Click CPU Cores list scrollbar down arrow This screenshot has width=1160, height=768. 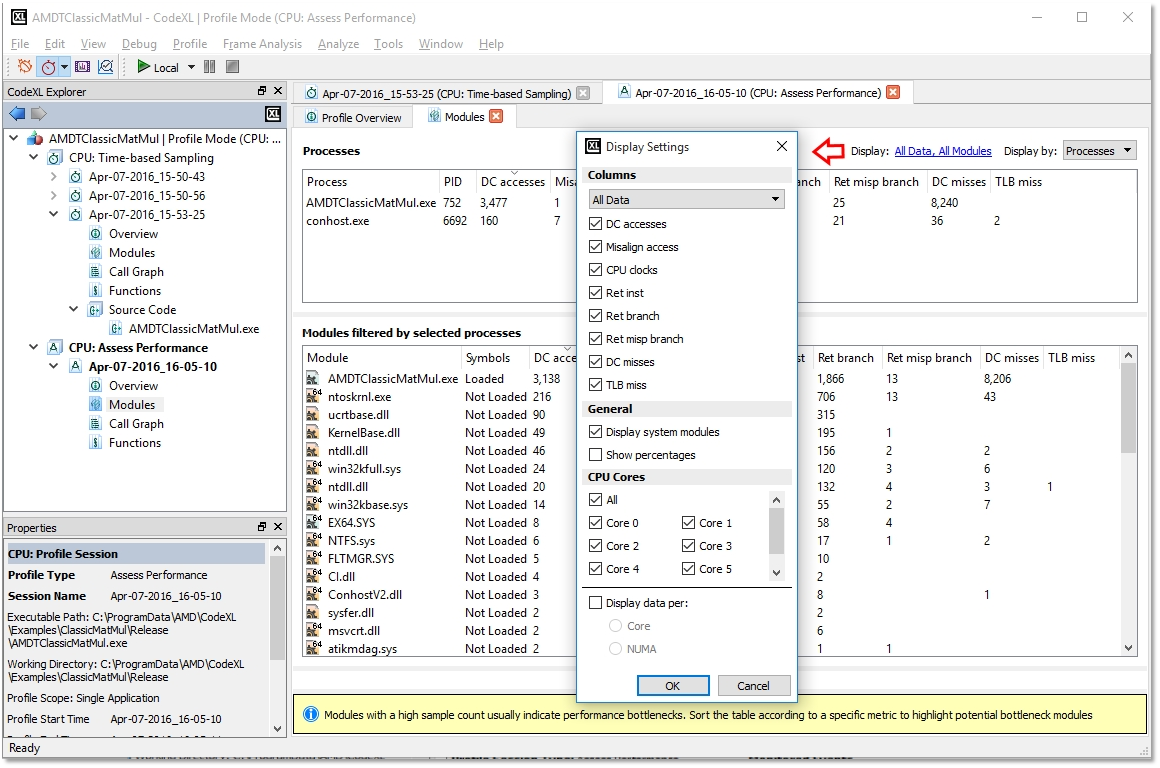pyautogui.click(x=776, y=572)
